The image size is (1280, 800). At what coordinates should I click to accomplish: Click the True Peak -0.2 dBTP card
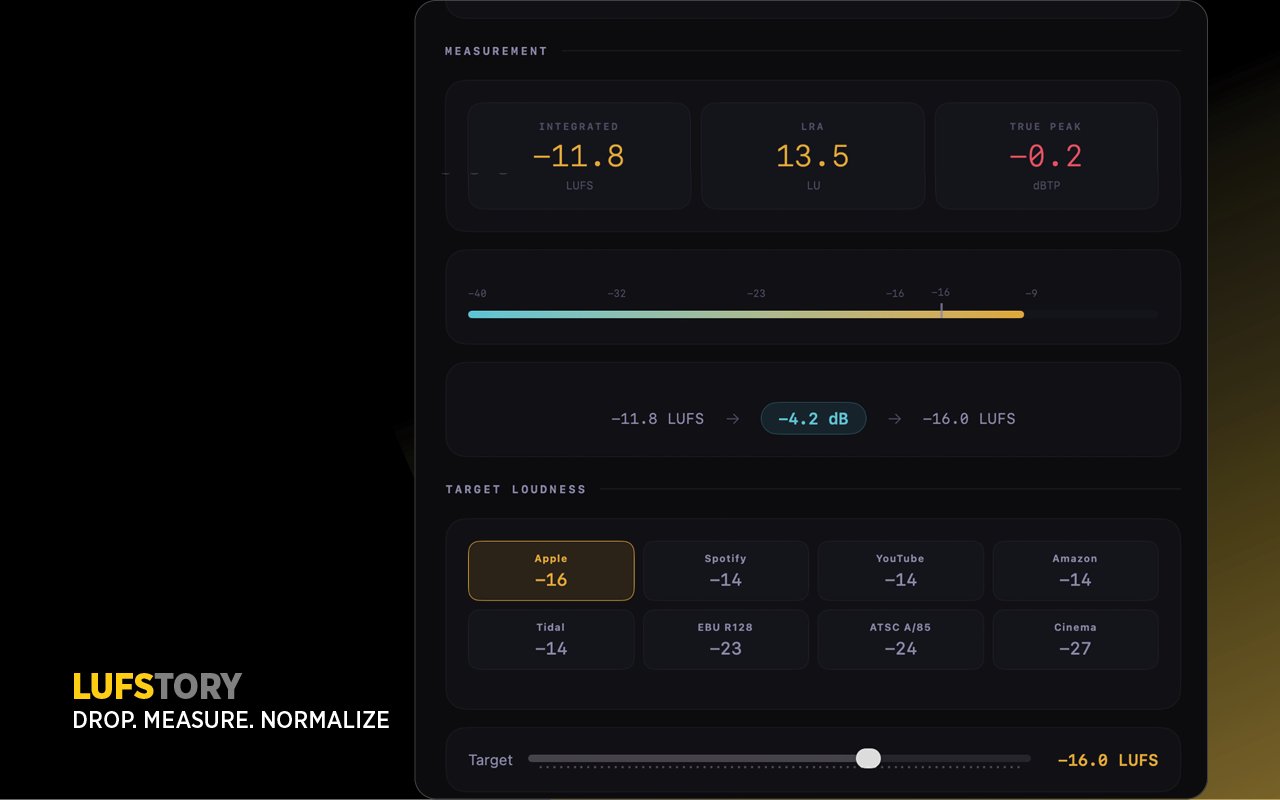(1046, 156)
